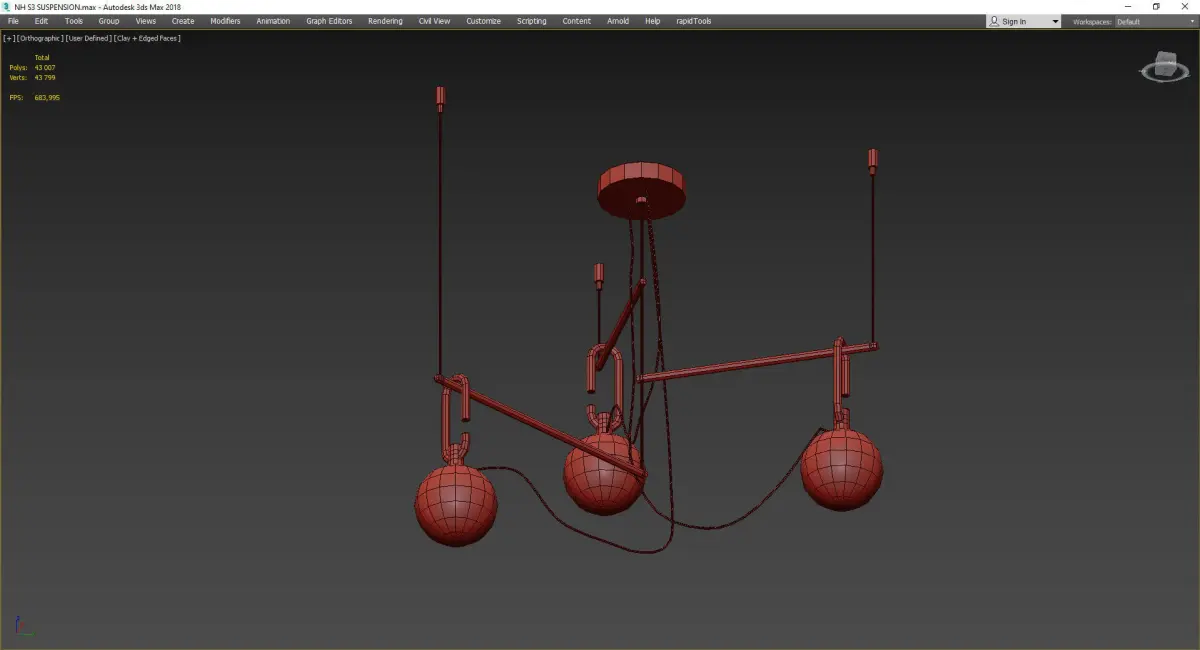The width and height of the screenshot is (1200, 650).
Task: Open the Edit menu
Action: coord(41,21)
